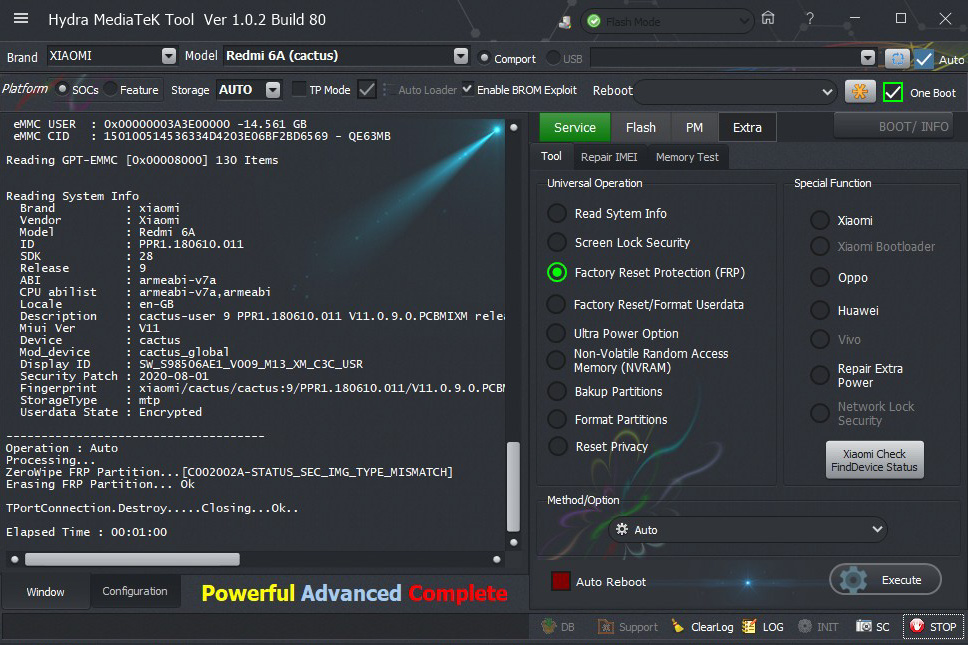Switch to the Window tab
Image resolution: width=968 pixels, height=645 pixels.
tap(46, 592)
